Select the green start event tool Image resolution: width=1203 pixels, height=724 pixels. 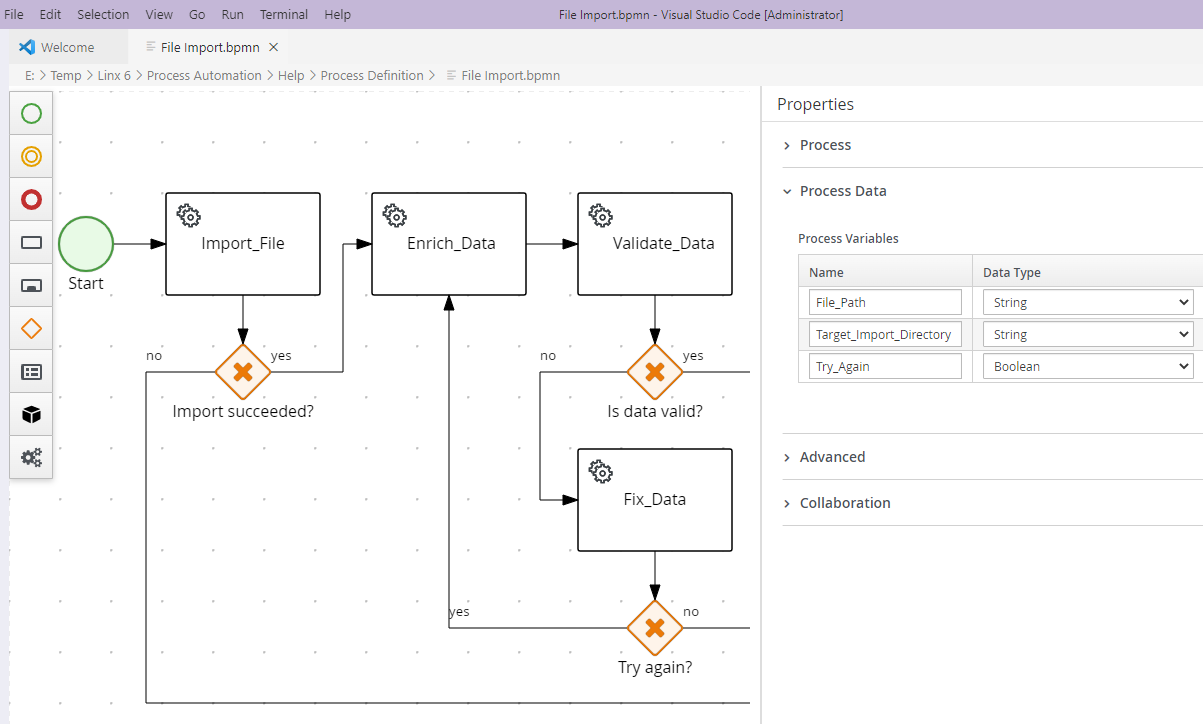click(31, 114)
